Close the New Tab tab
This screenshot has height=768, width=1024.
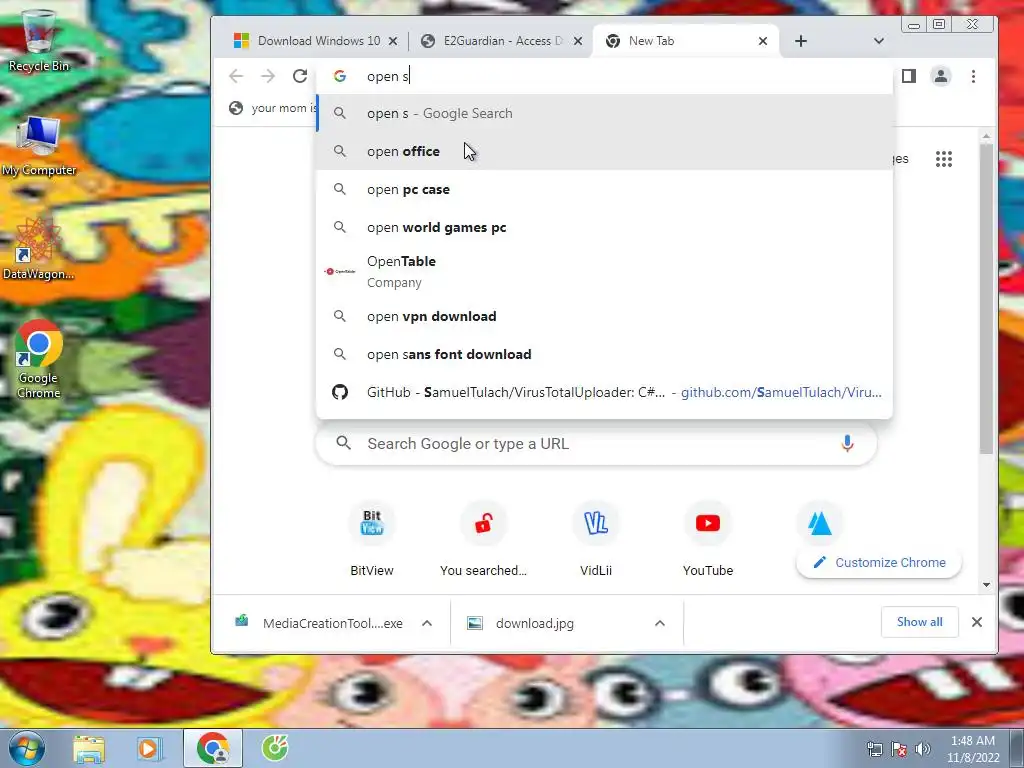click(762, 41)
